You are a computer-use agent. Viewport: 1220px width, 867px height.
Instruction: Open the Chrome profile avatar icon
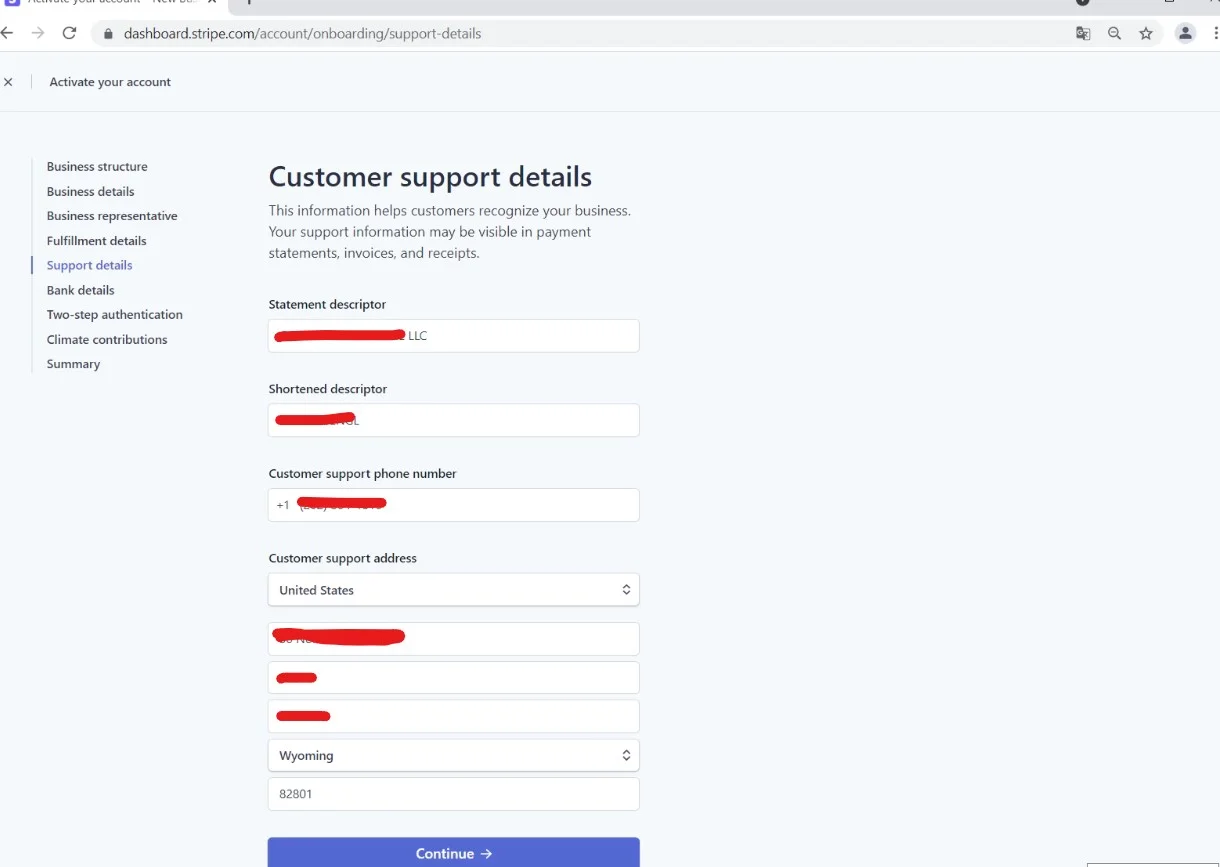(1185, 33)
